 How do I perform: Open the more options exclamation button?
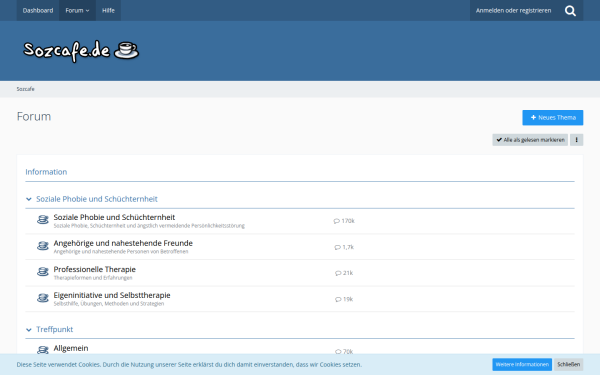[576, 140]
